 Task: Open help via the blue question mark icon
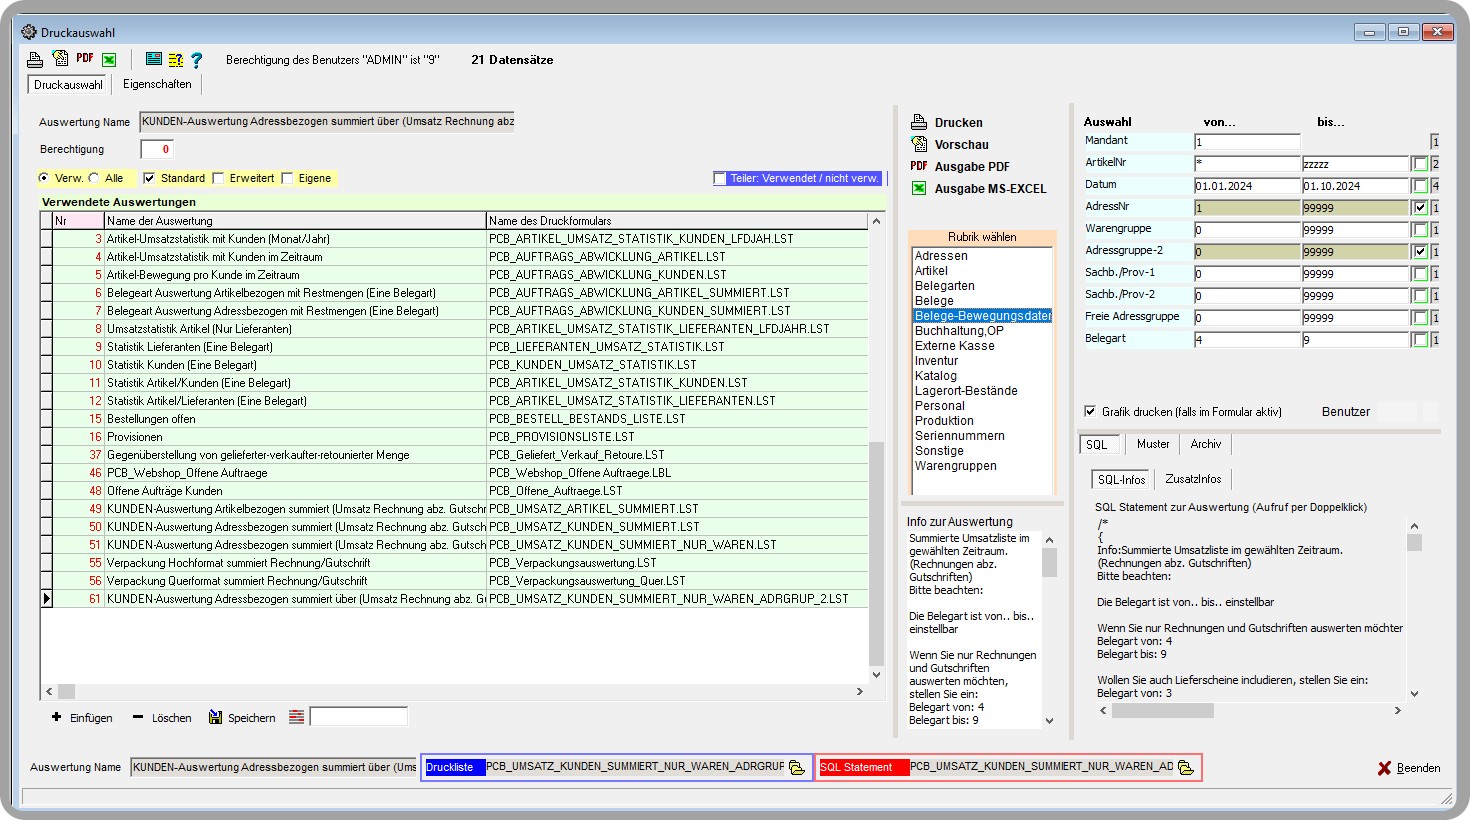point(197,60)
